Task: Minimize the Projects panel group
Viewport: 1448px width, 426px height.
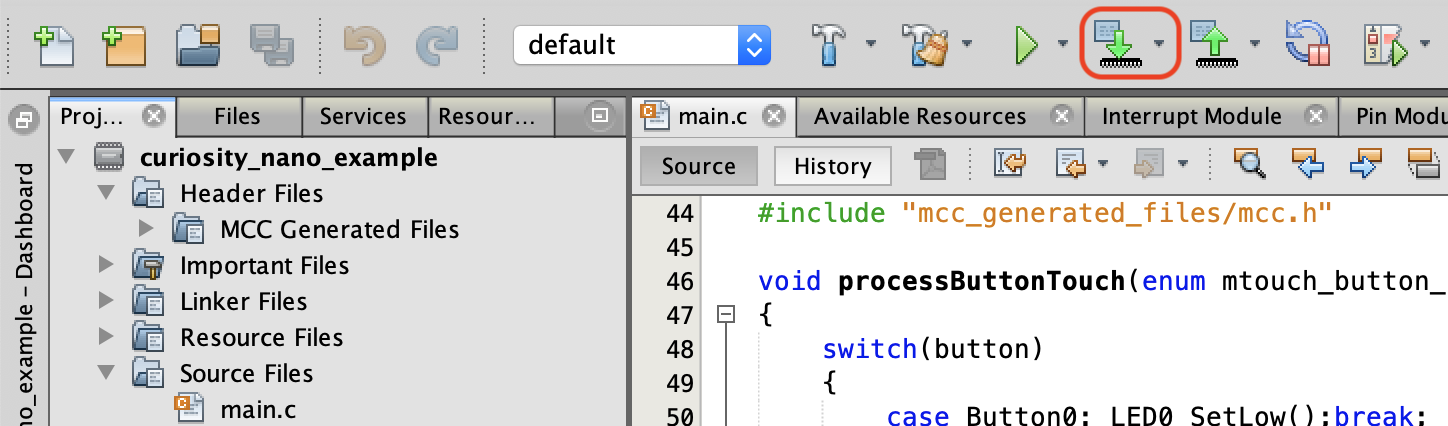Action: pyautogui.click(x=599, y=116)
